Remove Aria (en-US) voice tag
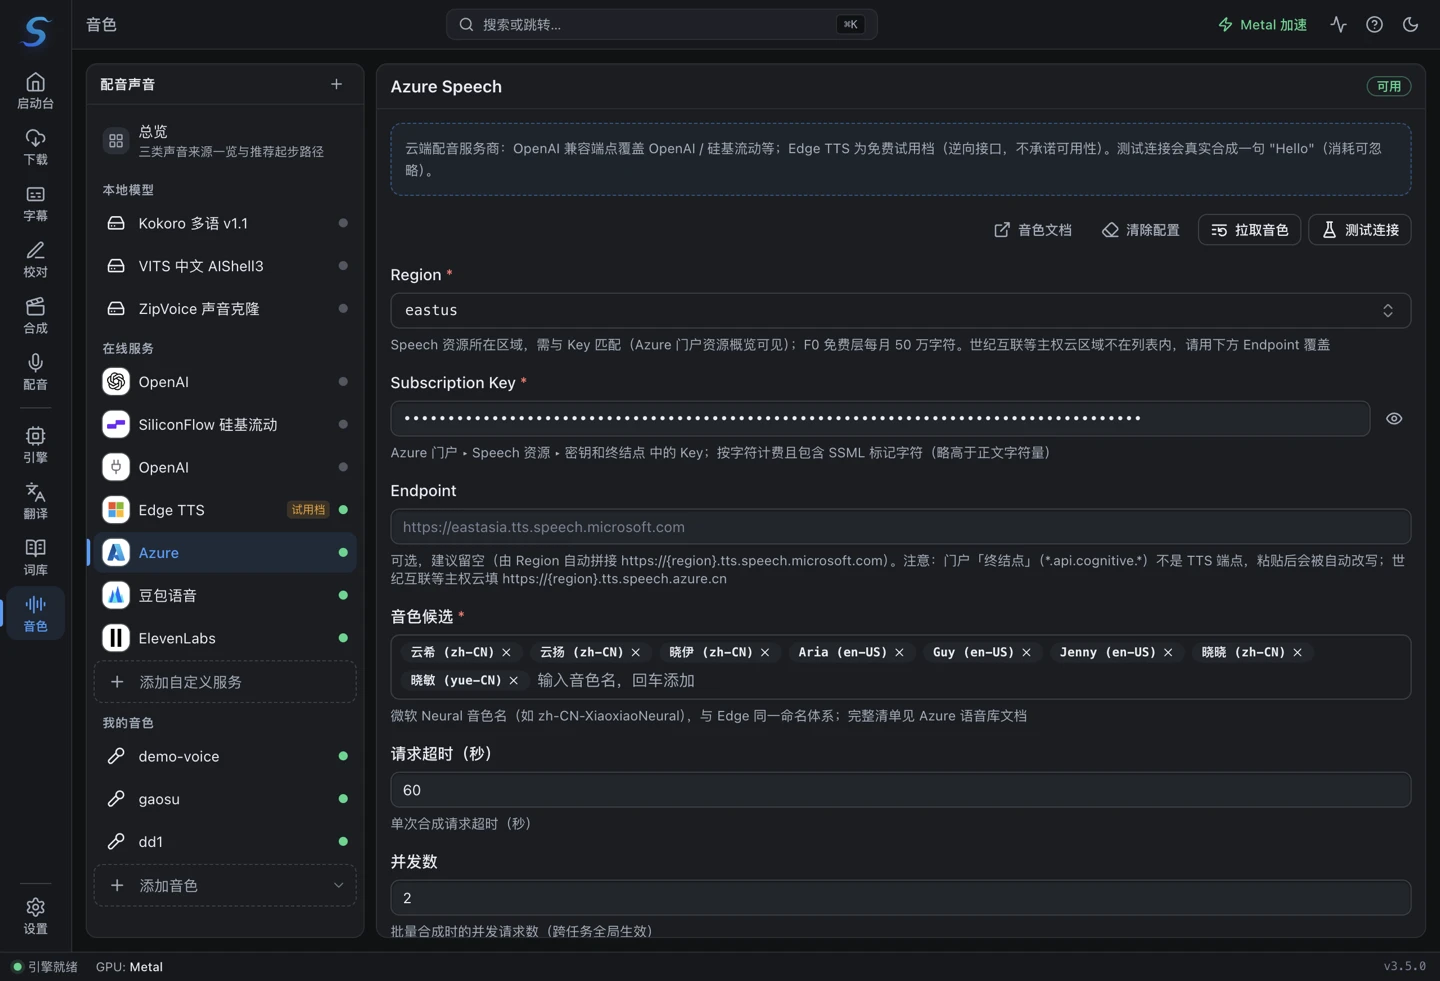This screenshot has width=1440, height=981. [899, 652]
